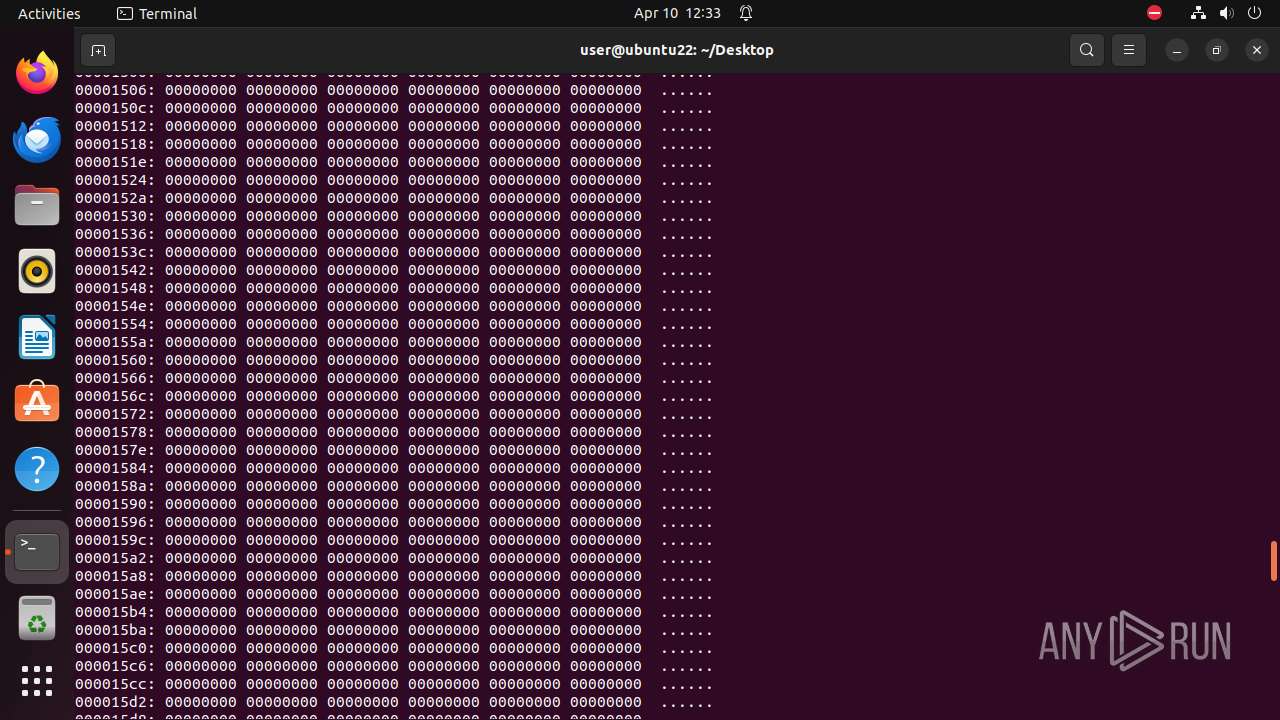The width and height of the screenshot is (1280, 720).
Task: Click offset 000015c6: in the hex dump
Action: pyautogui.click(x=115, y=666)
